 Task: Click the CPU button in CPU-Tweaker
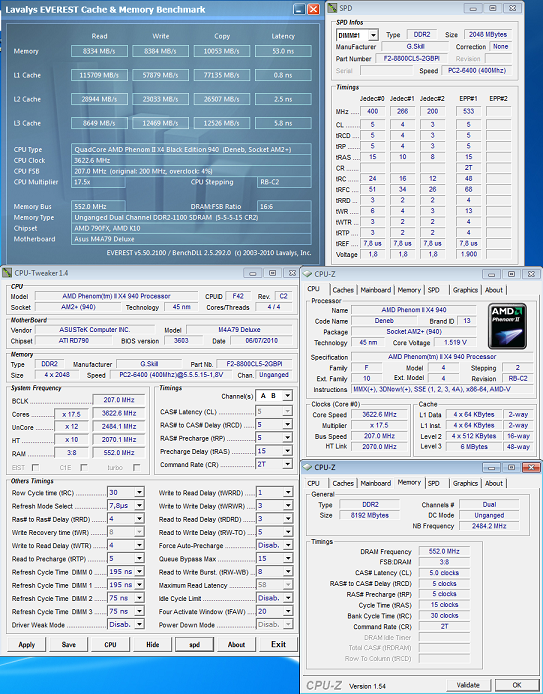110,644
